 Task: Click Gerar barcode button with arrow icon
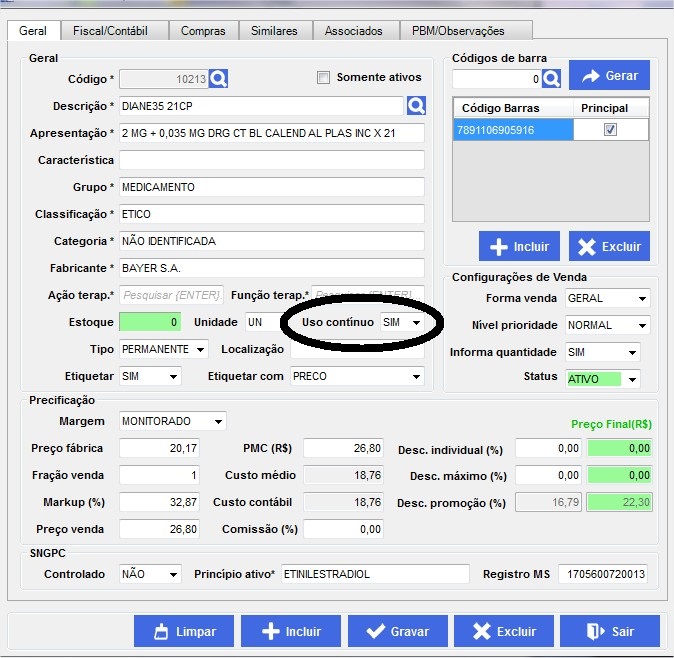coord(609,76)
